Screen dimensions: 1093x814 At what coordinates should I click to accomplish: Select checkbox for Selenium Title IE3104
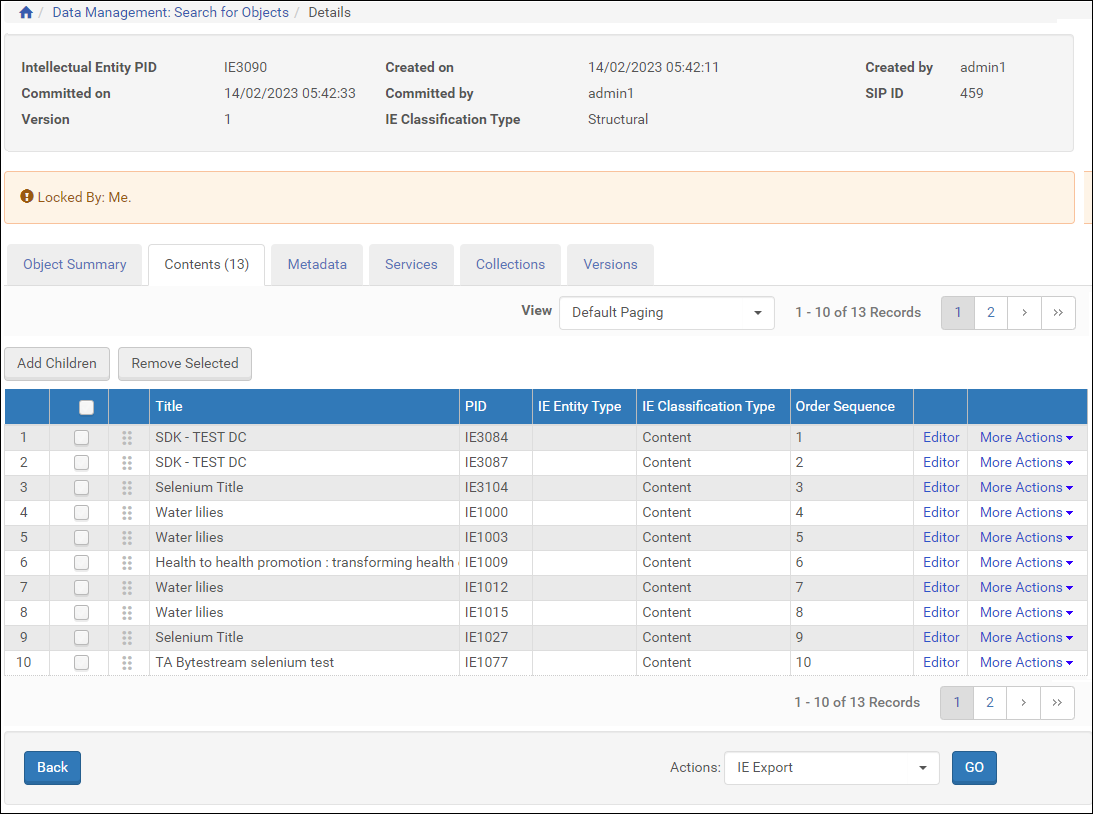82,488
